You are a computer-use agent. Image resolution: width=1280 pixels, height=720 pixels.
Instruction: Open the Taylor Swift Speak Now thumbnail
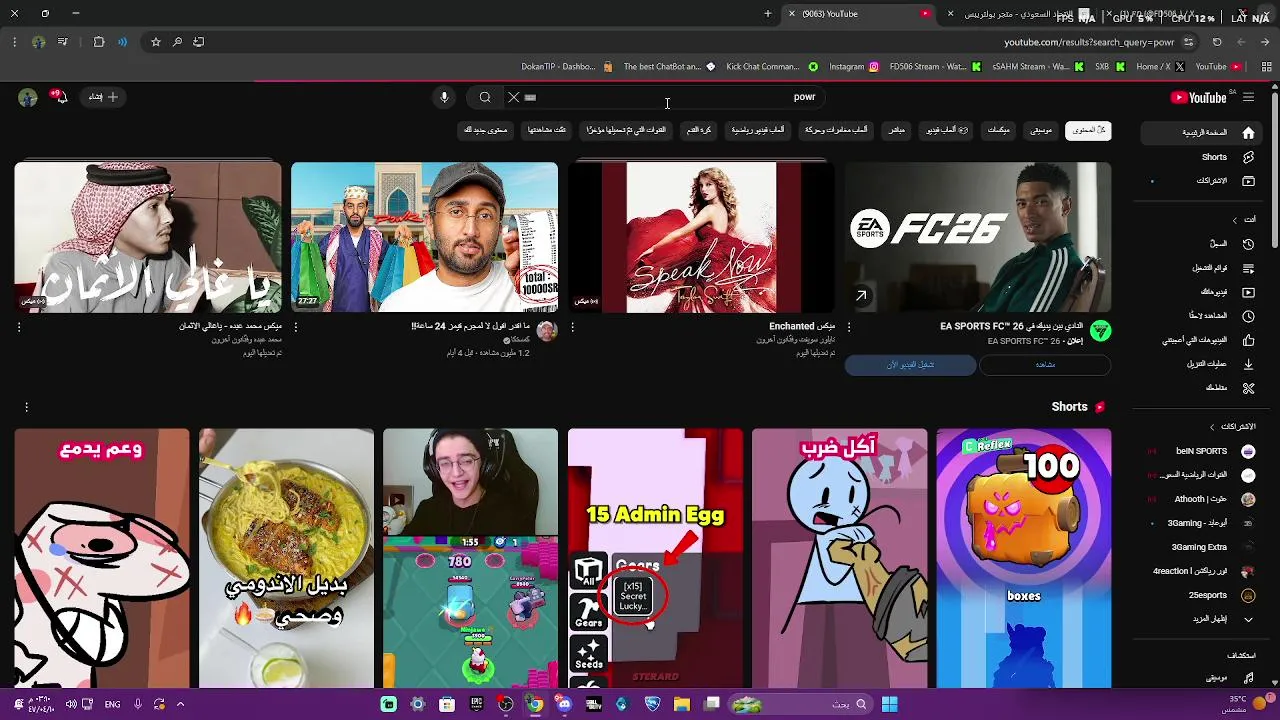[x=701, y=237]
